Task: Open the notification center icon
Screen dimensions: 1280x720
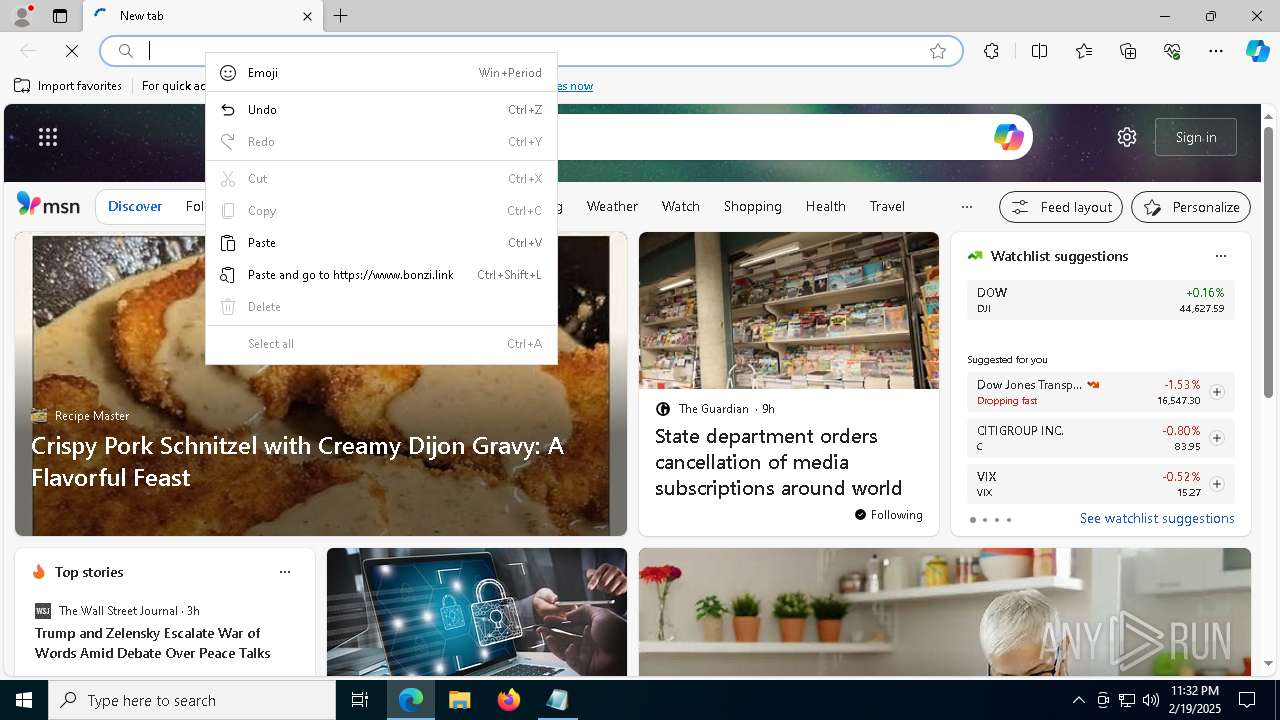Action: pos(1247,700)
